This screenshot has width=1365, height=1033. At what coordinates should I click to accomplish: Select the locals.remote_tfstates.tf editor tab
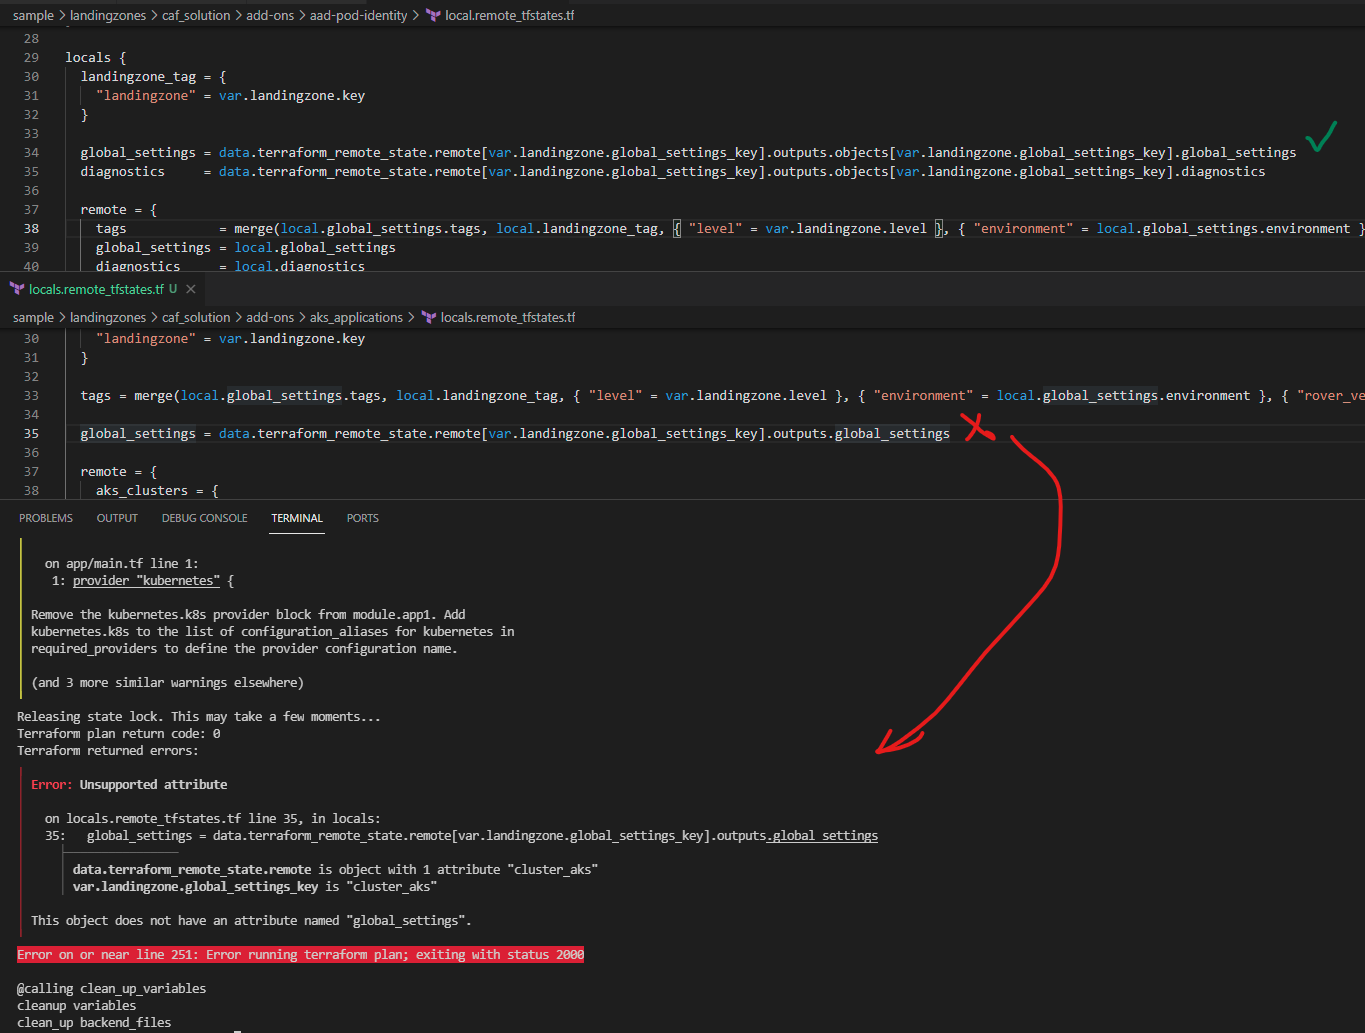95,288
